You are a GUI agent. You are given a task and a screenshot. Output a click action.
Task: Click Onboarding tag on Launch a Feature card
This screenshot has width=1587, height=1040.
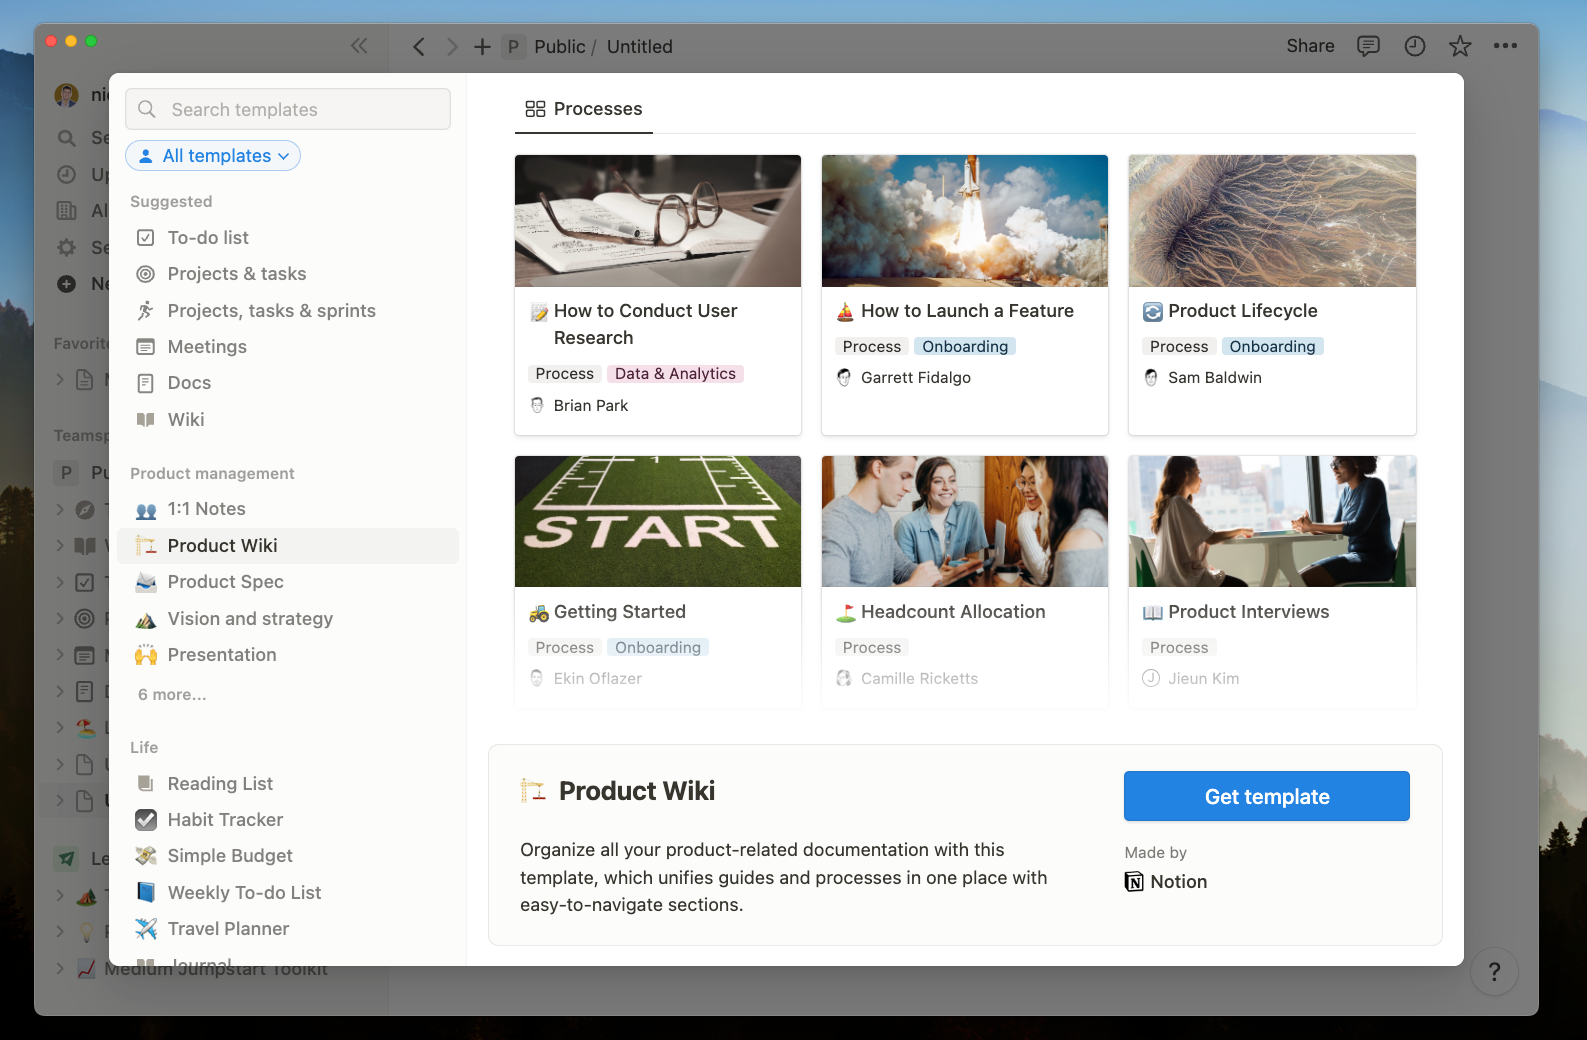pos(965,347)
